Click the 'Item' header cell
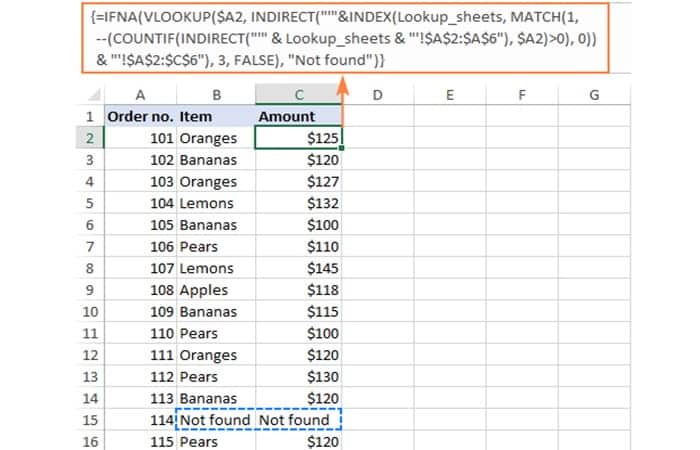Screen dimensions: 700x450 216,117
